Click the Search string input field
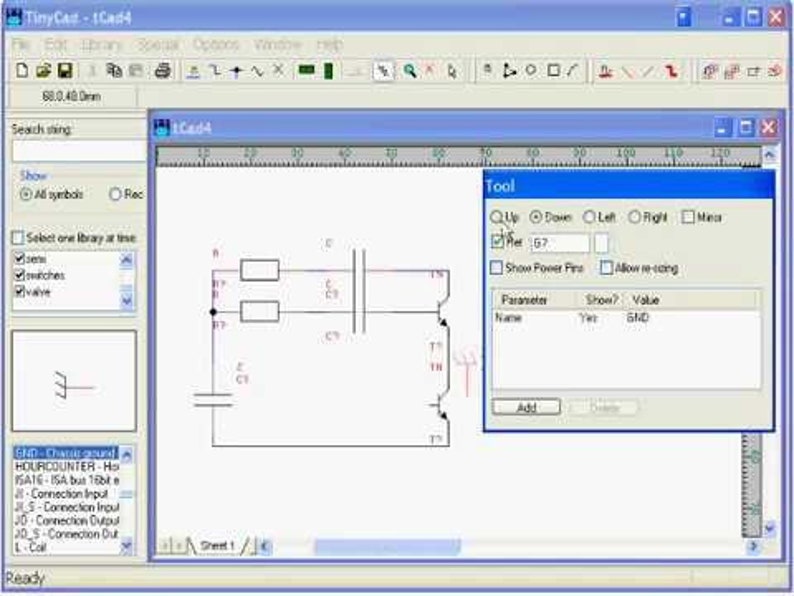This screenshot has height=596, width=794. [x=79, y=151]
